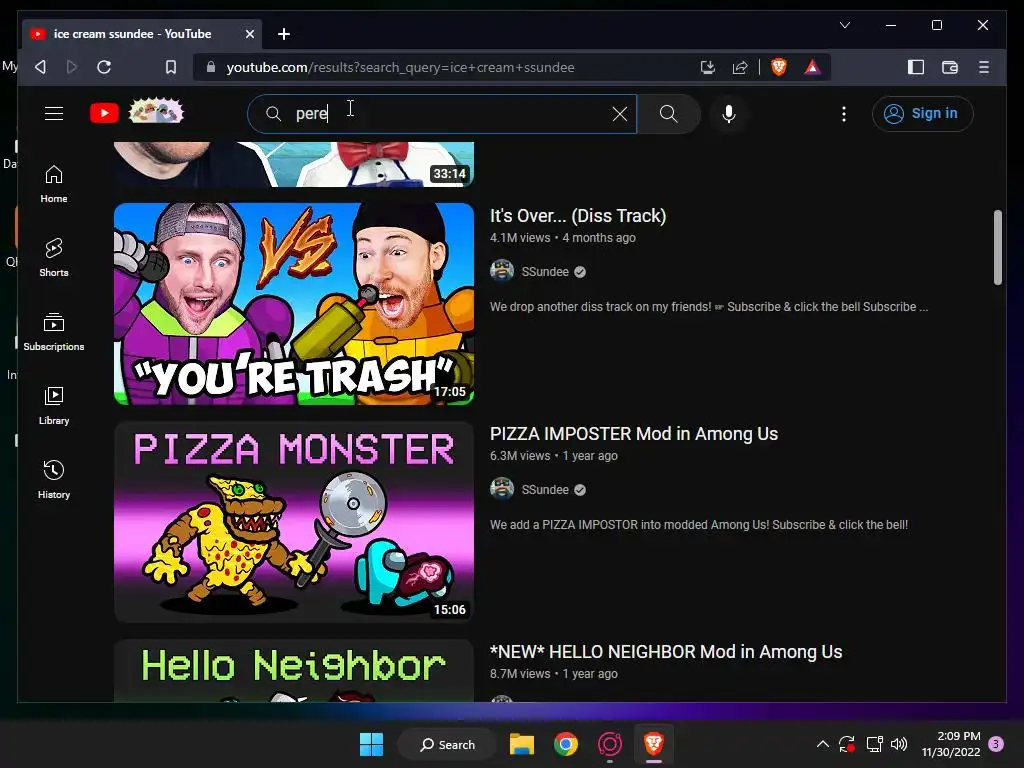This screenshot has width=1024, height=768.
Task: Open the 33:14 video thumbnail
Action: (x=294, y=164)
